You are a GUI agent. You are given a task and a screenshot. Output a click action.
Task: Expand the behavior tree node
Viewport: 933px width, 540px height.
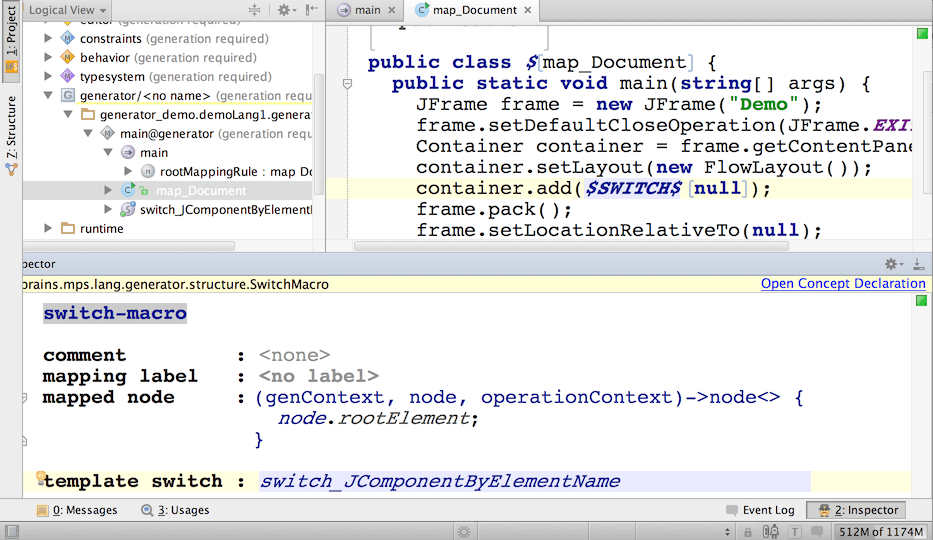(48, 57)
